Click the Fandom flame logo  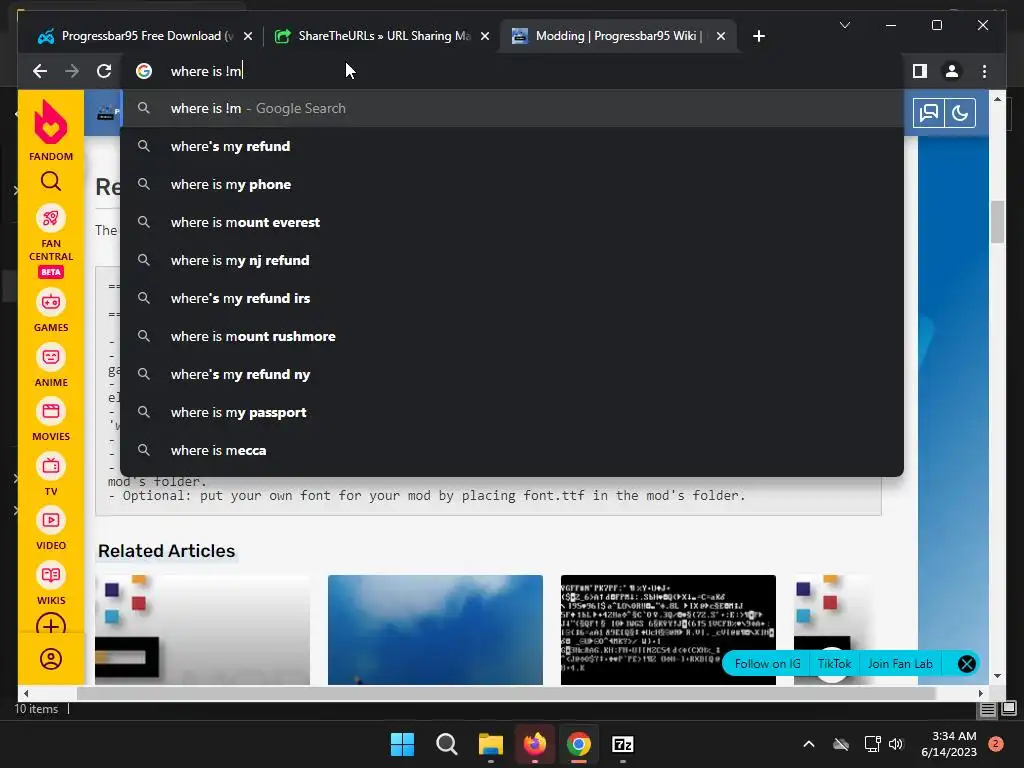click(x=50, y=122)
